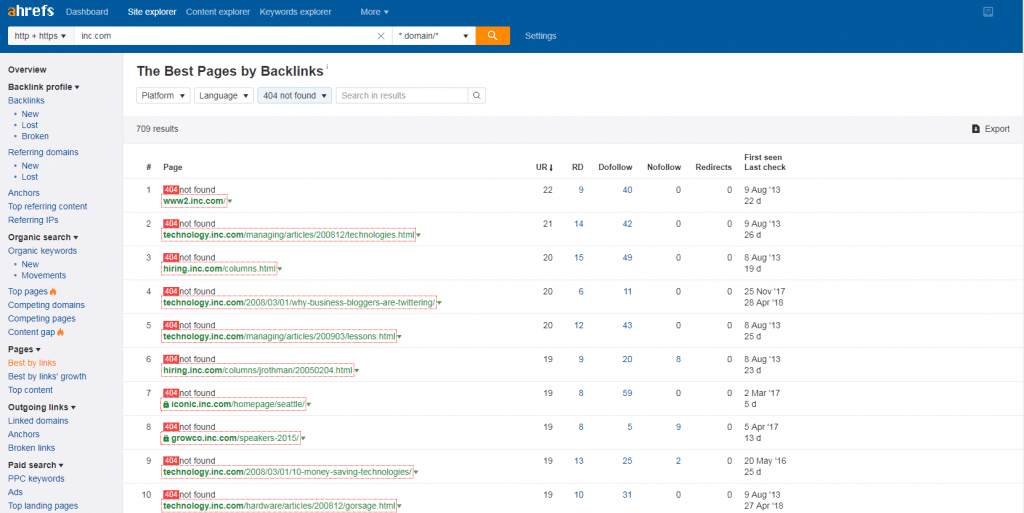This screenshot has height=513, width=1024.
Task: Open the 404 not found filter dropdown
Action: (295, 95)
